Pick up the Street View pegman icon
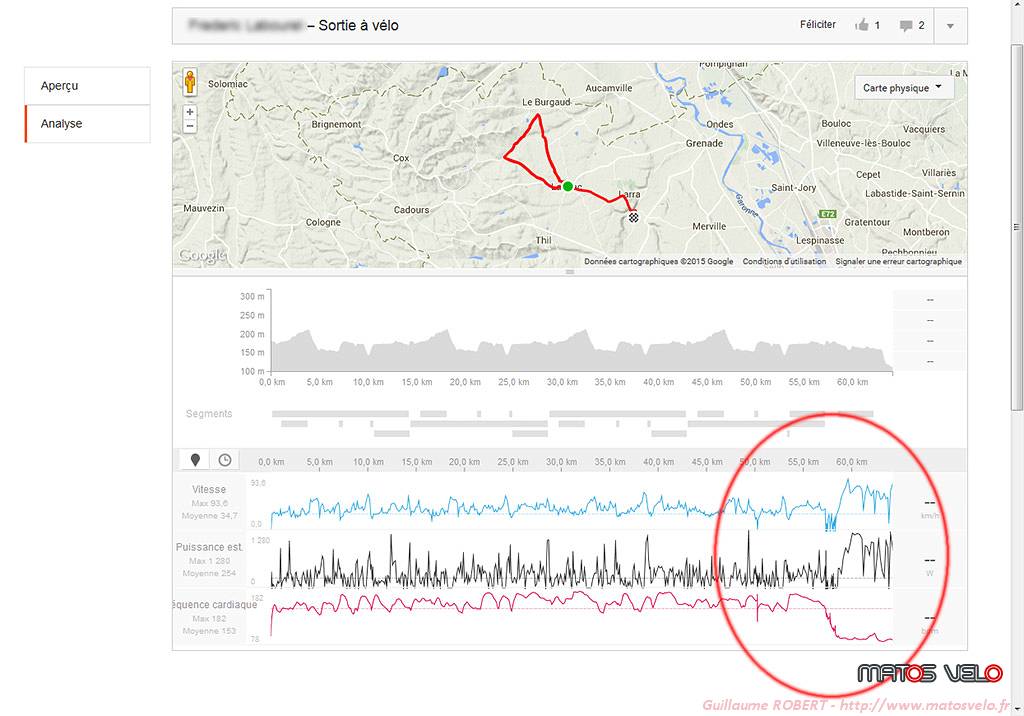Viewport: 1024px width, 716px height. tap(189, 82)
